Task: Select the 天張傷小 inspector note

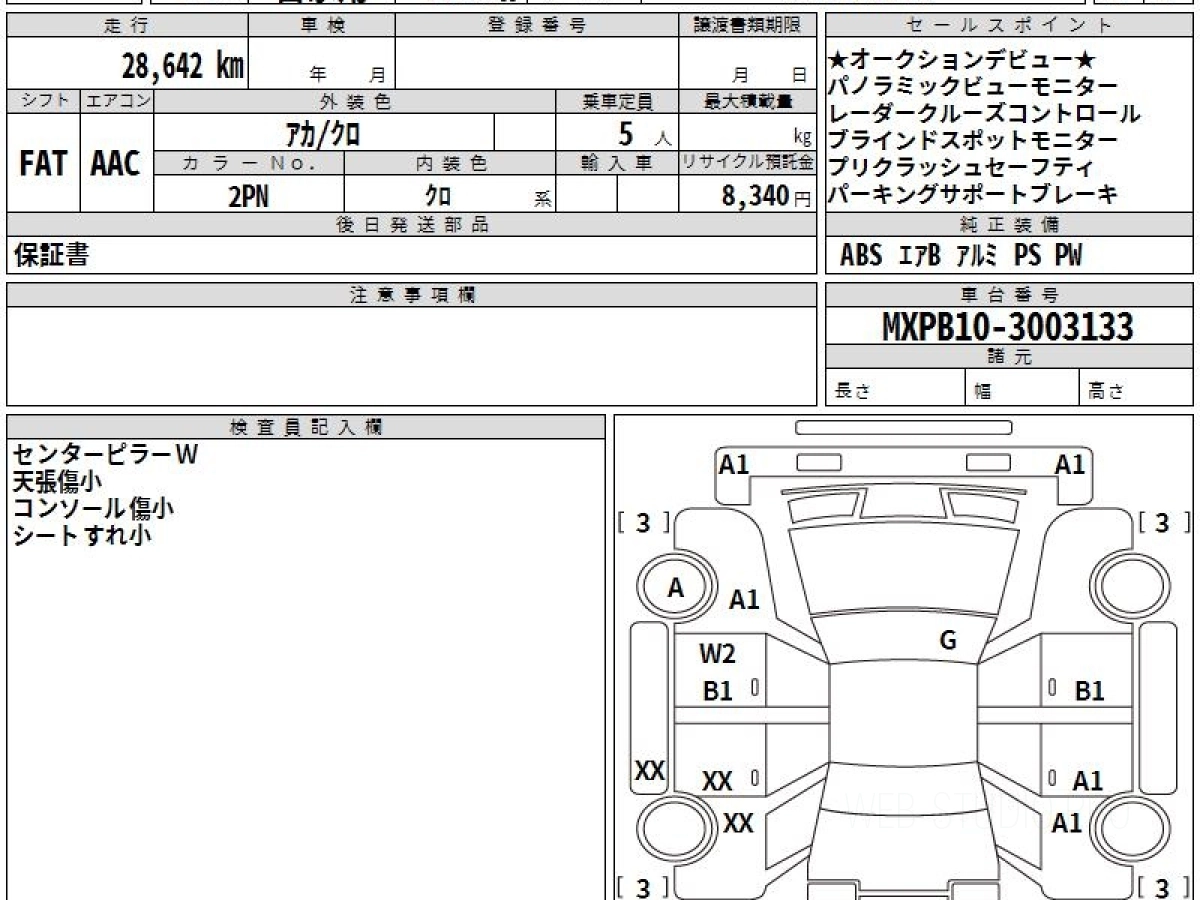Action: (57, 482)
